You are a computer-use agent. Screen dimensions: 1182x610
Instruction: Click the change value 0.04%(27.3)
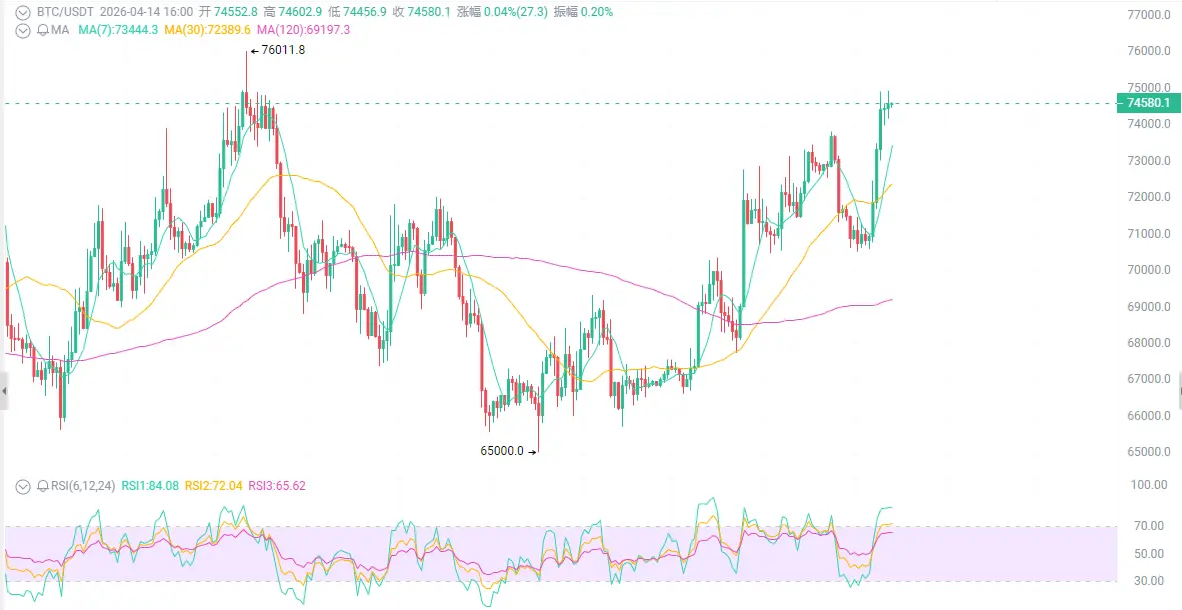(515, 12)
